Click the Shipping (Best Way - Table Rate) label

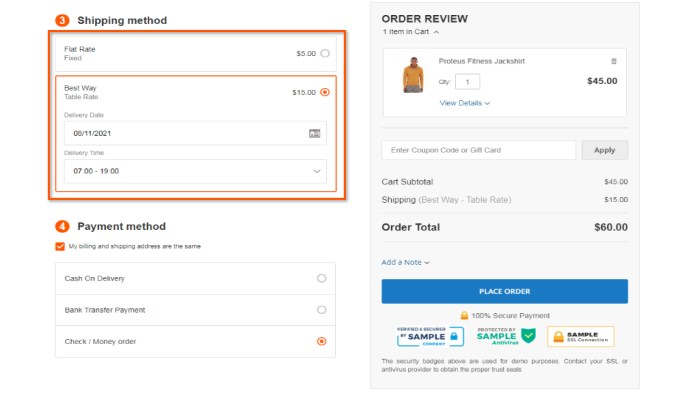click(x=446, y=200)
